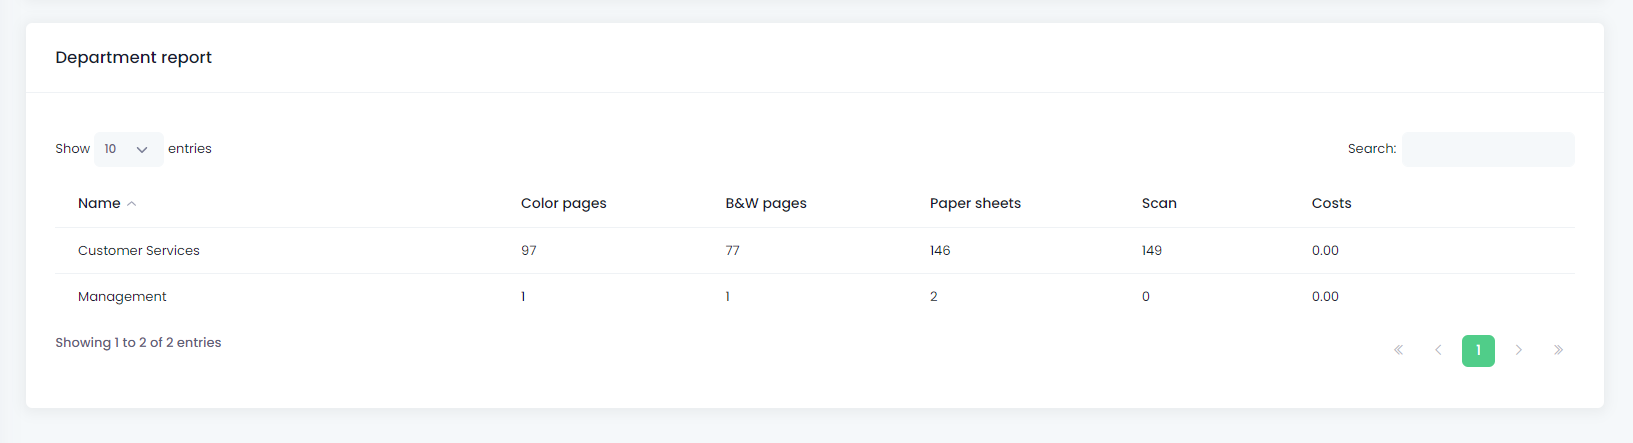Viewport: 1633px width, 443px height.
Task: Go to first page using double-left arrow
Action: [1398, 350]
